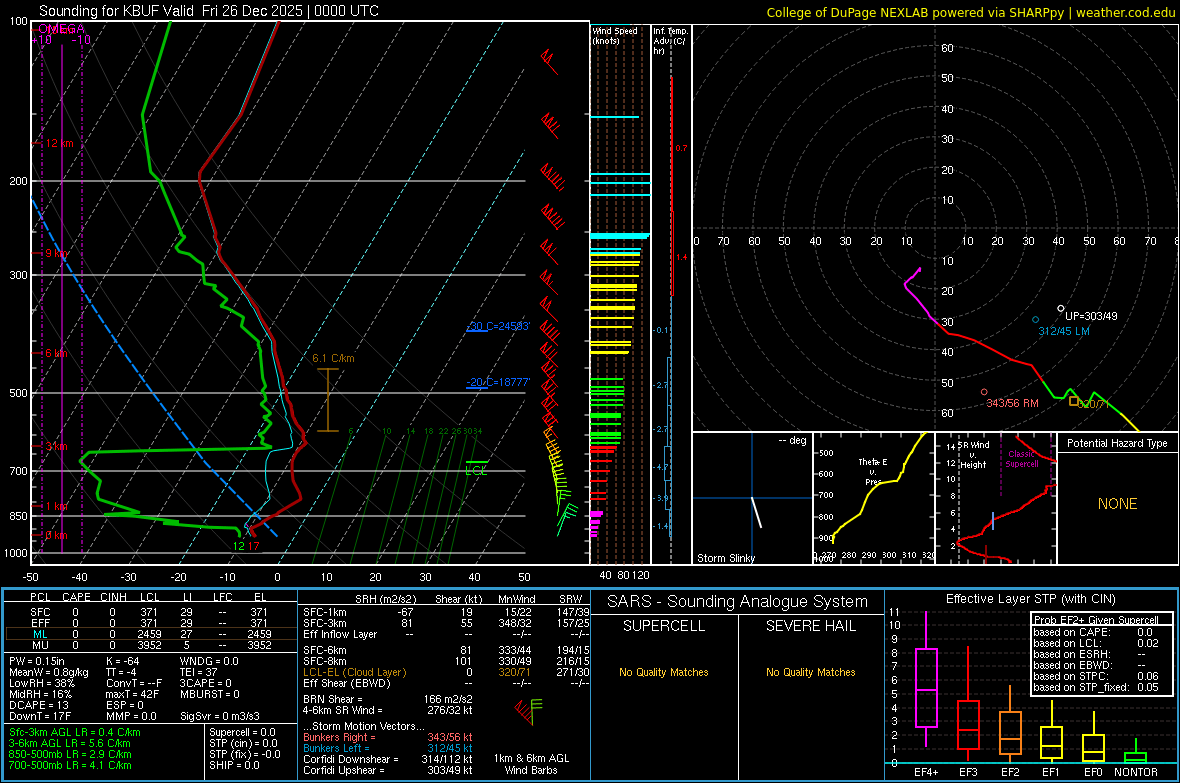
Task: Click the orange square mean wind marker
Action: [x=1074, y=401]
